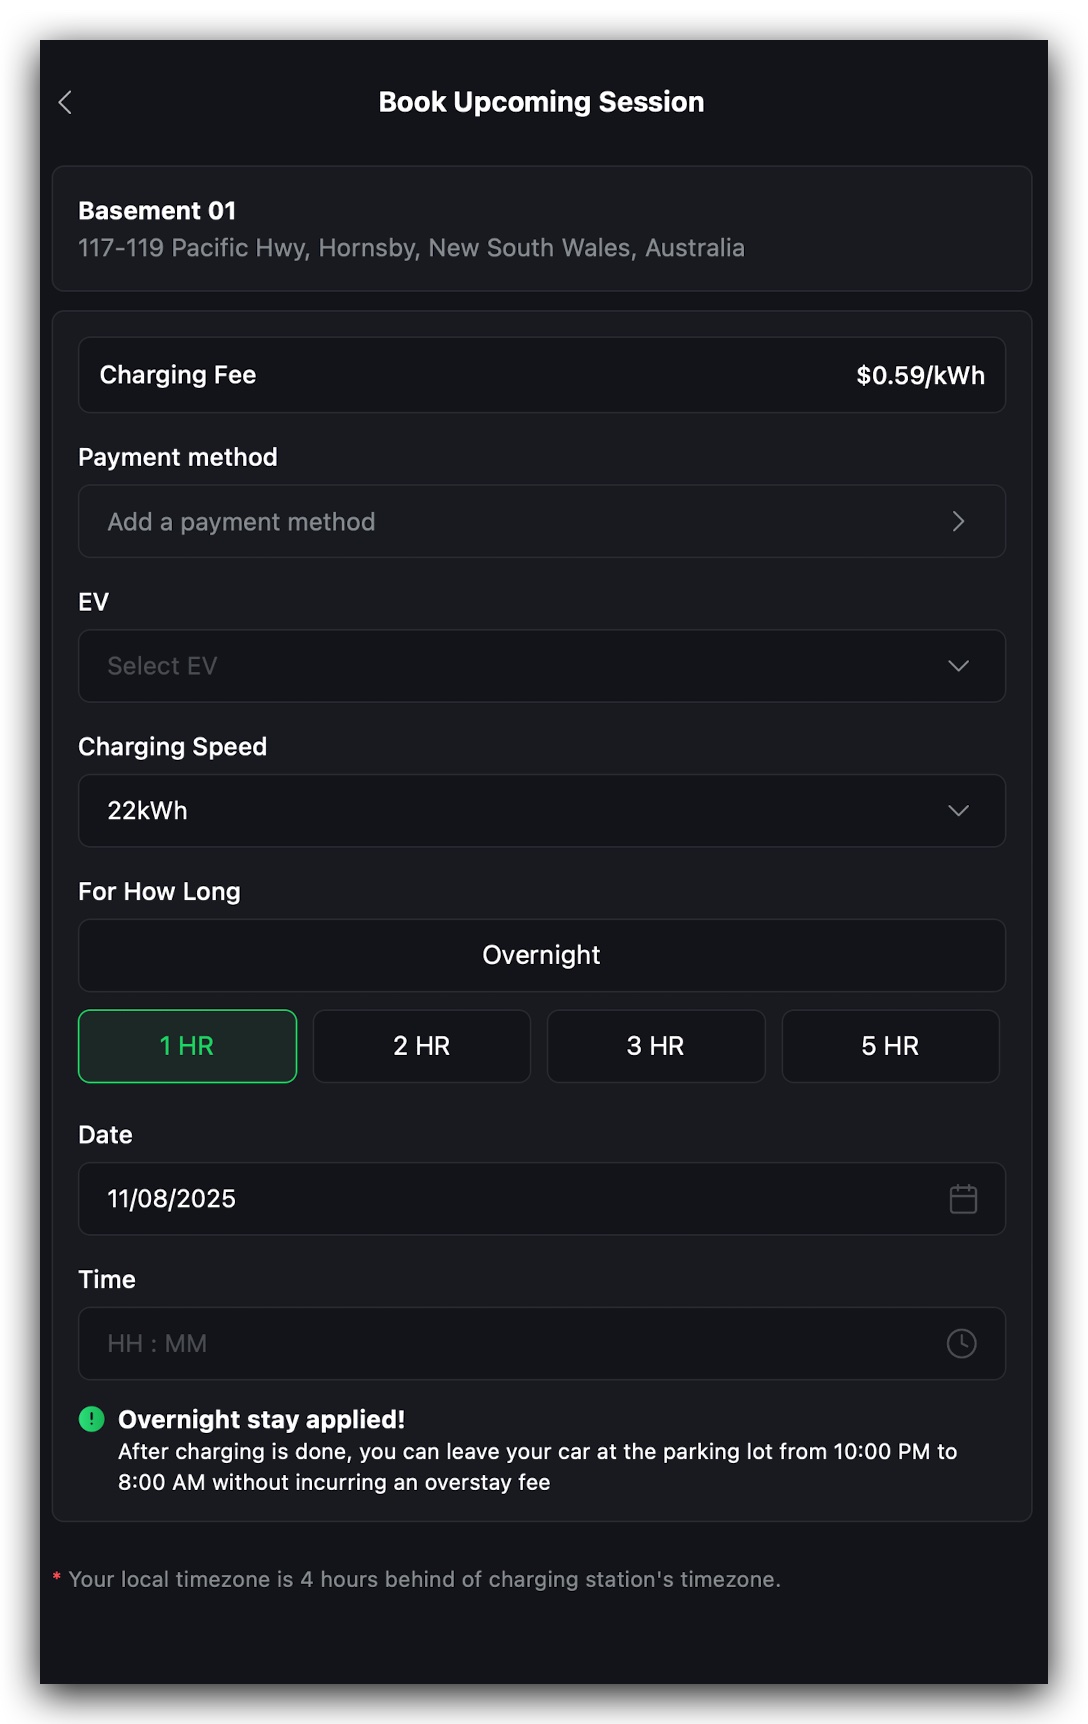The image size is (1088, 1724).
Task: Select the 2 HR duration option
Action: [421, 1046]
